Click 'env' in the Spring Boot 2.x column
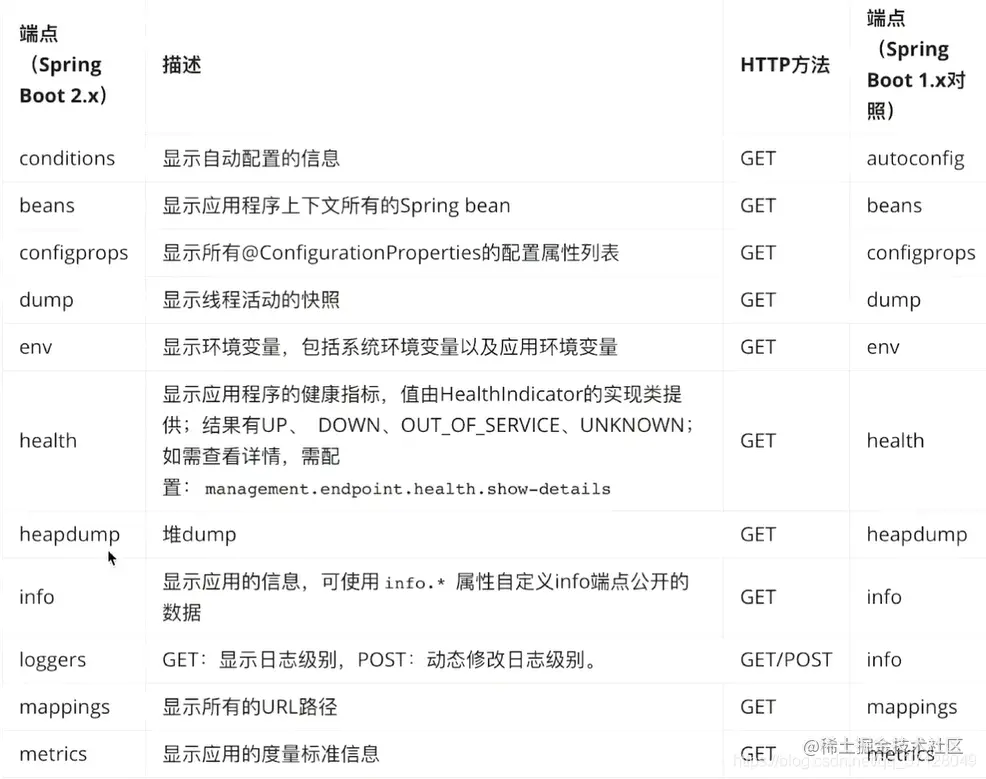The height and width of the screenshot is (779, 986). (36, 347)
